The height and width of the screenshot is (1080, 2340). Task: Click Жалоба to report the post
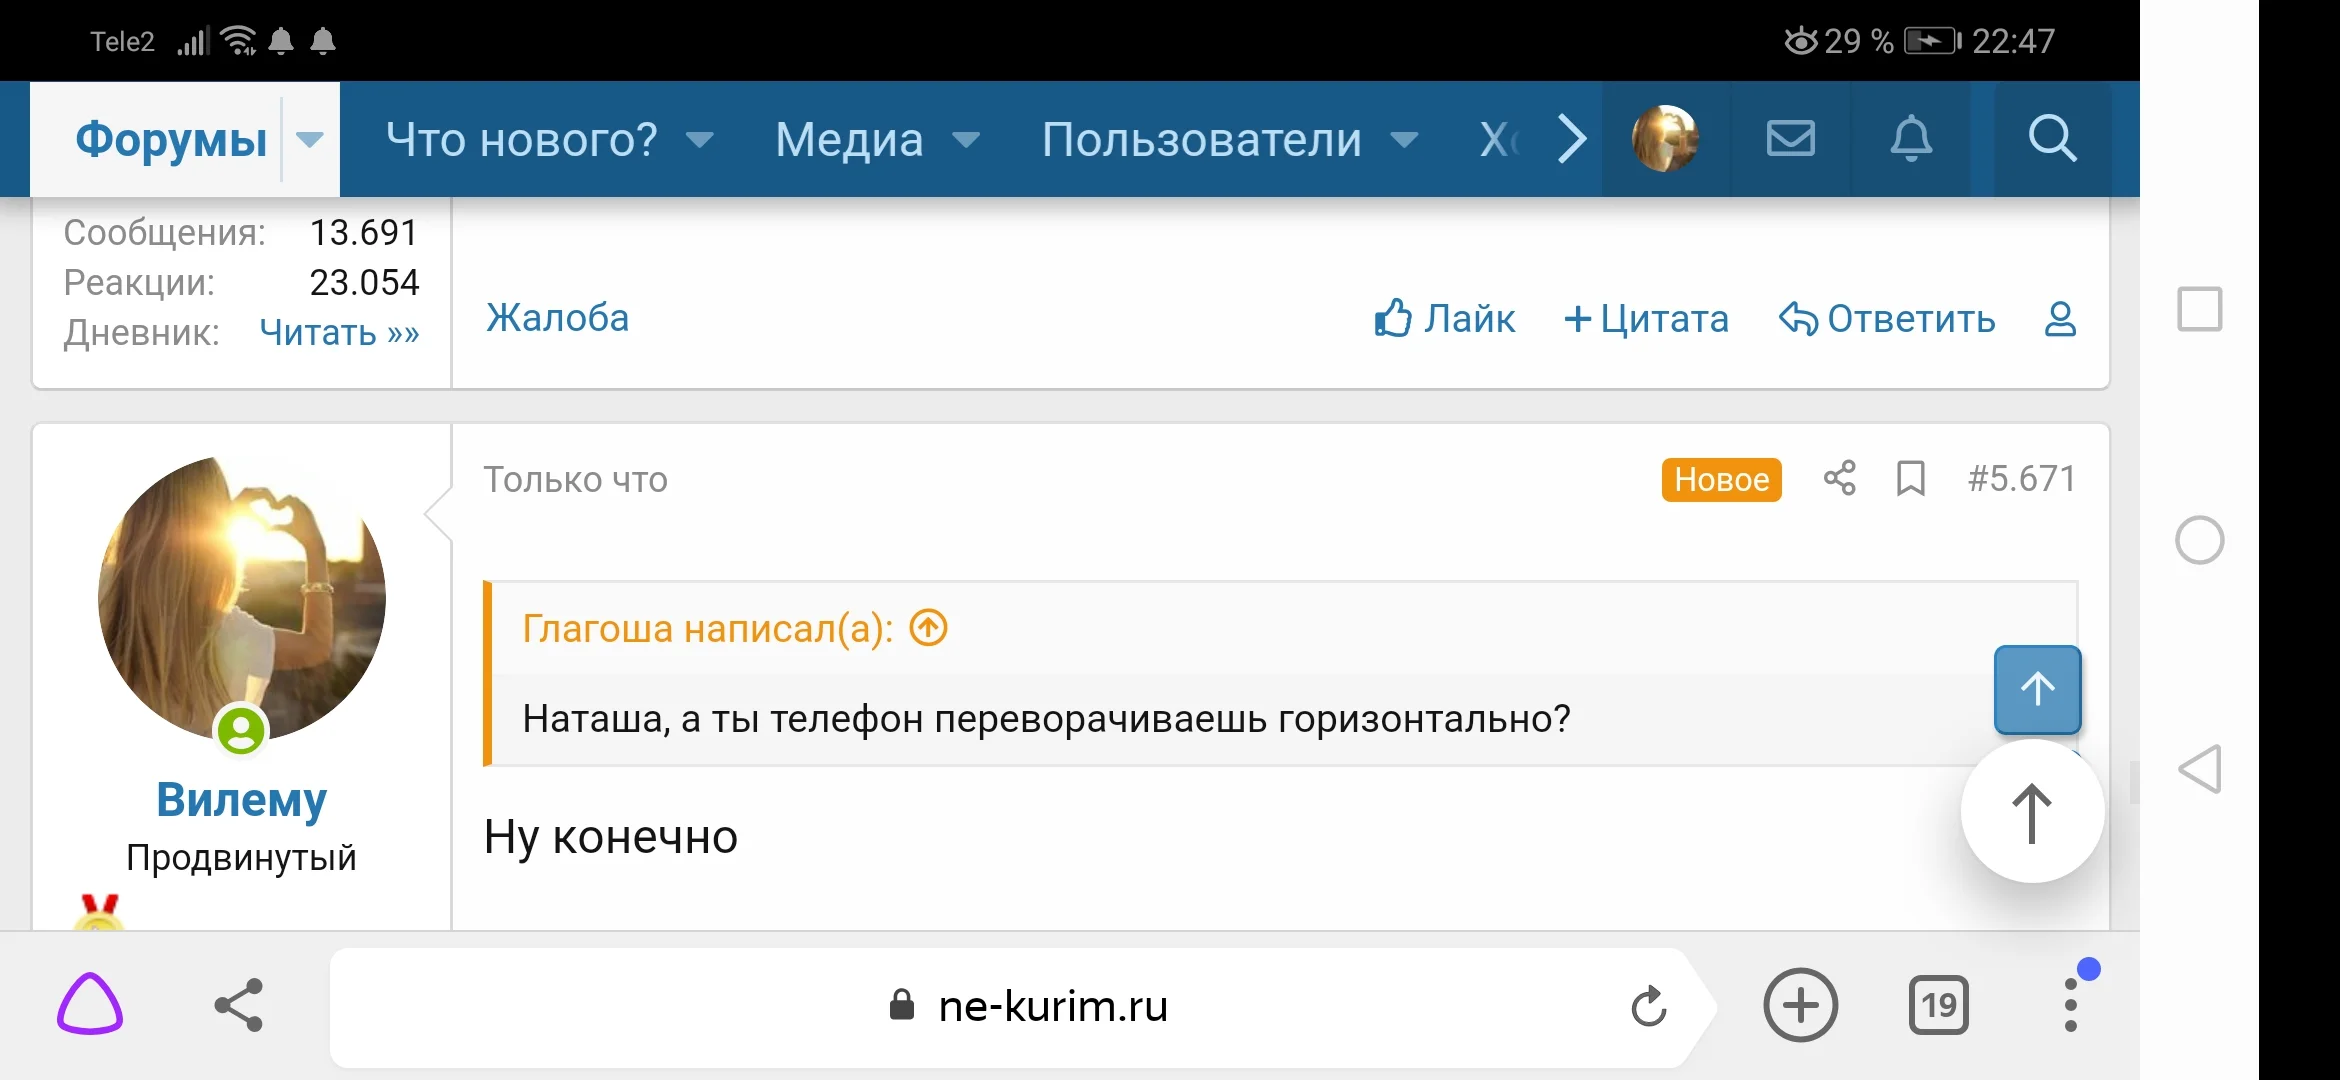pos(557,318)
